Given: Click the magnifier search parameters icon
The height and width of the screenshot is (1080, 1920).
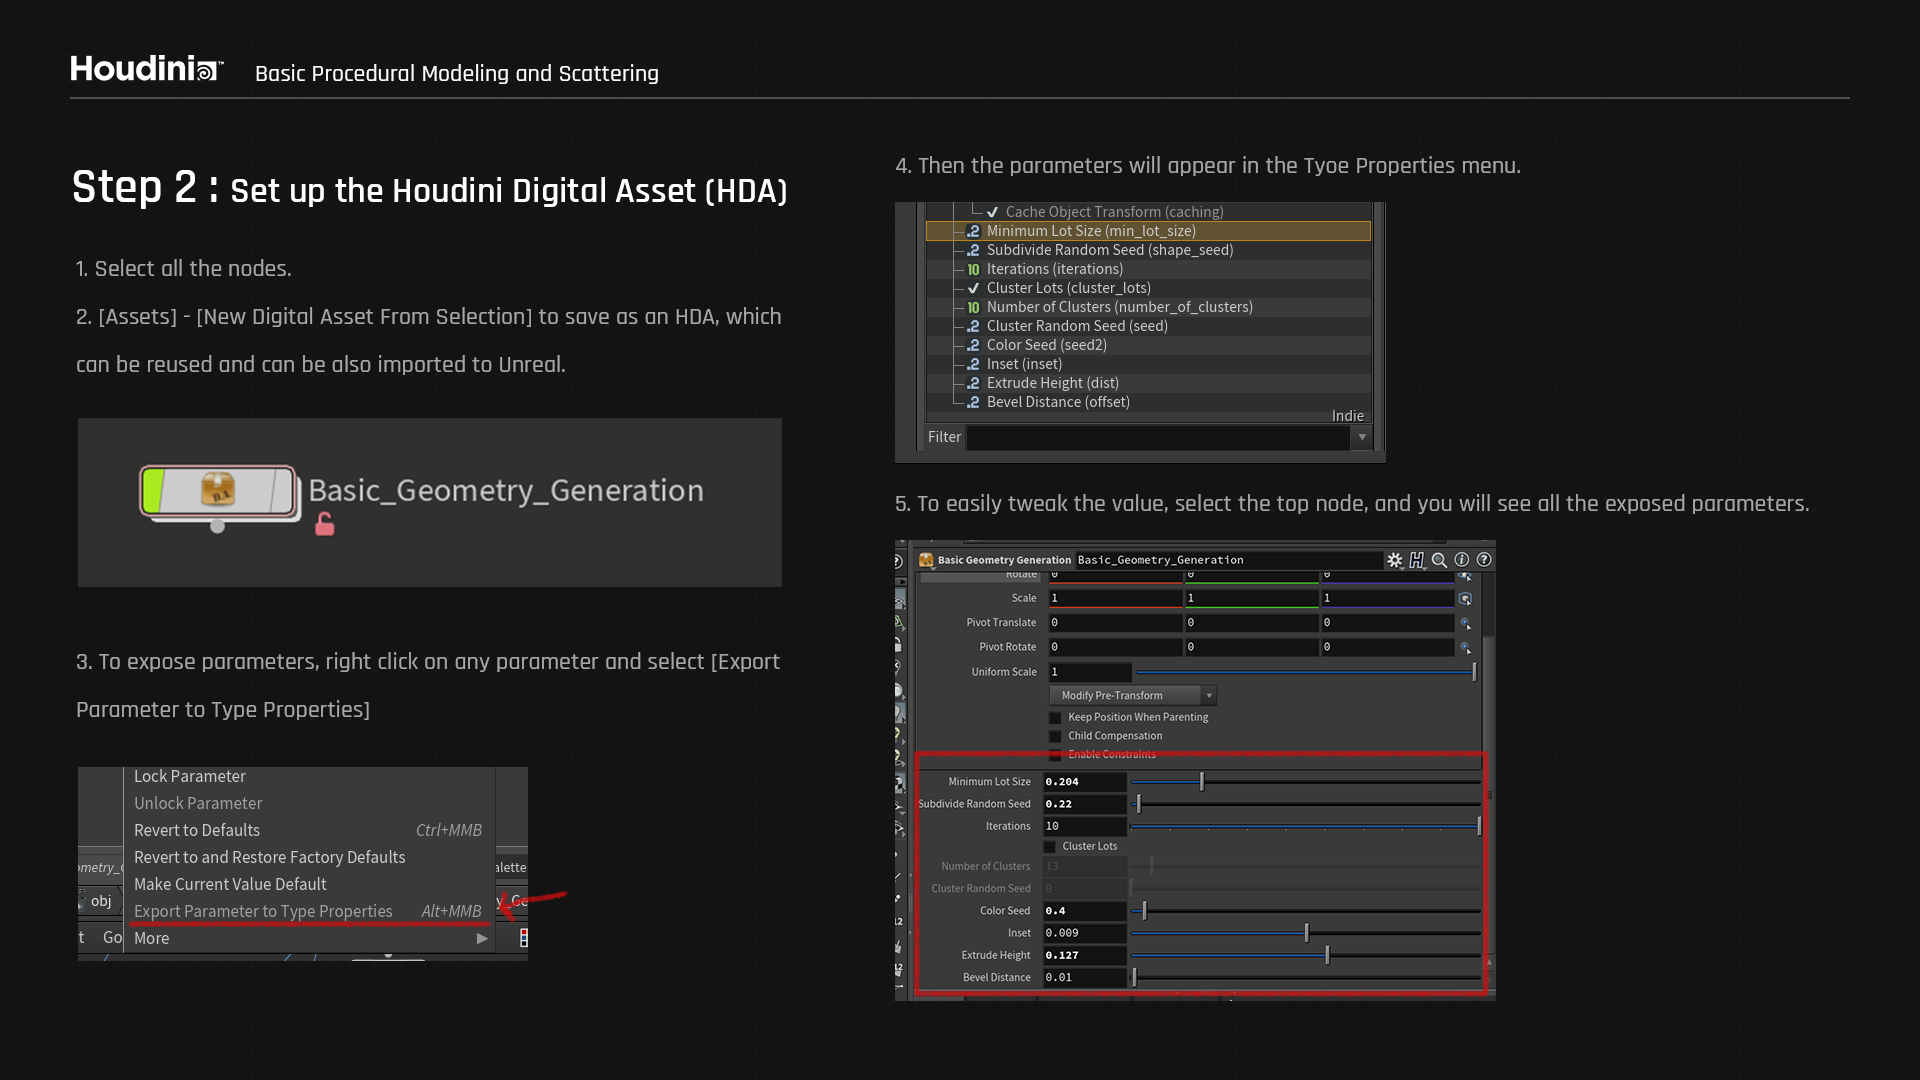Looking at the screenshot, I should [1439, 560].
